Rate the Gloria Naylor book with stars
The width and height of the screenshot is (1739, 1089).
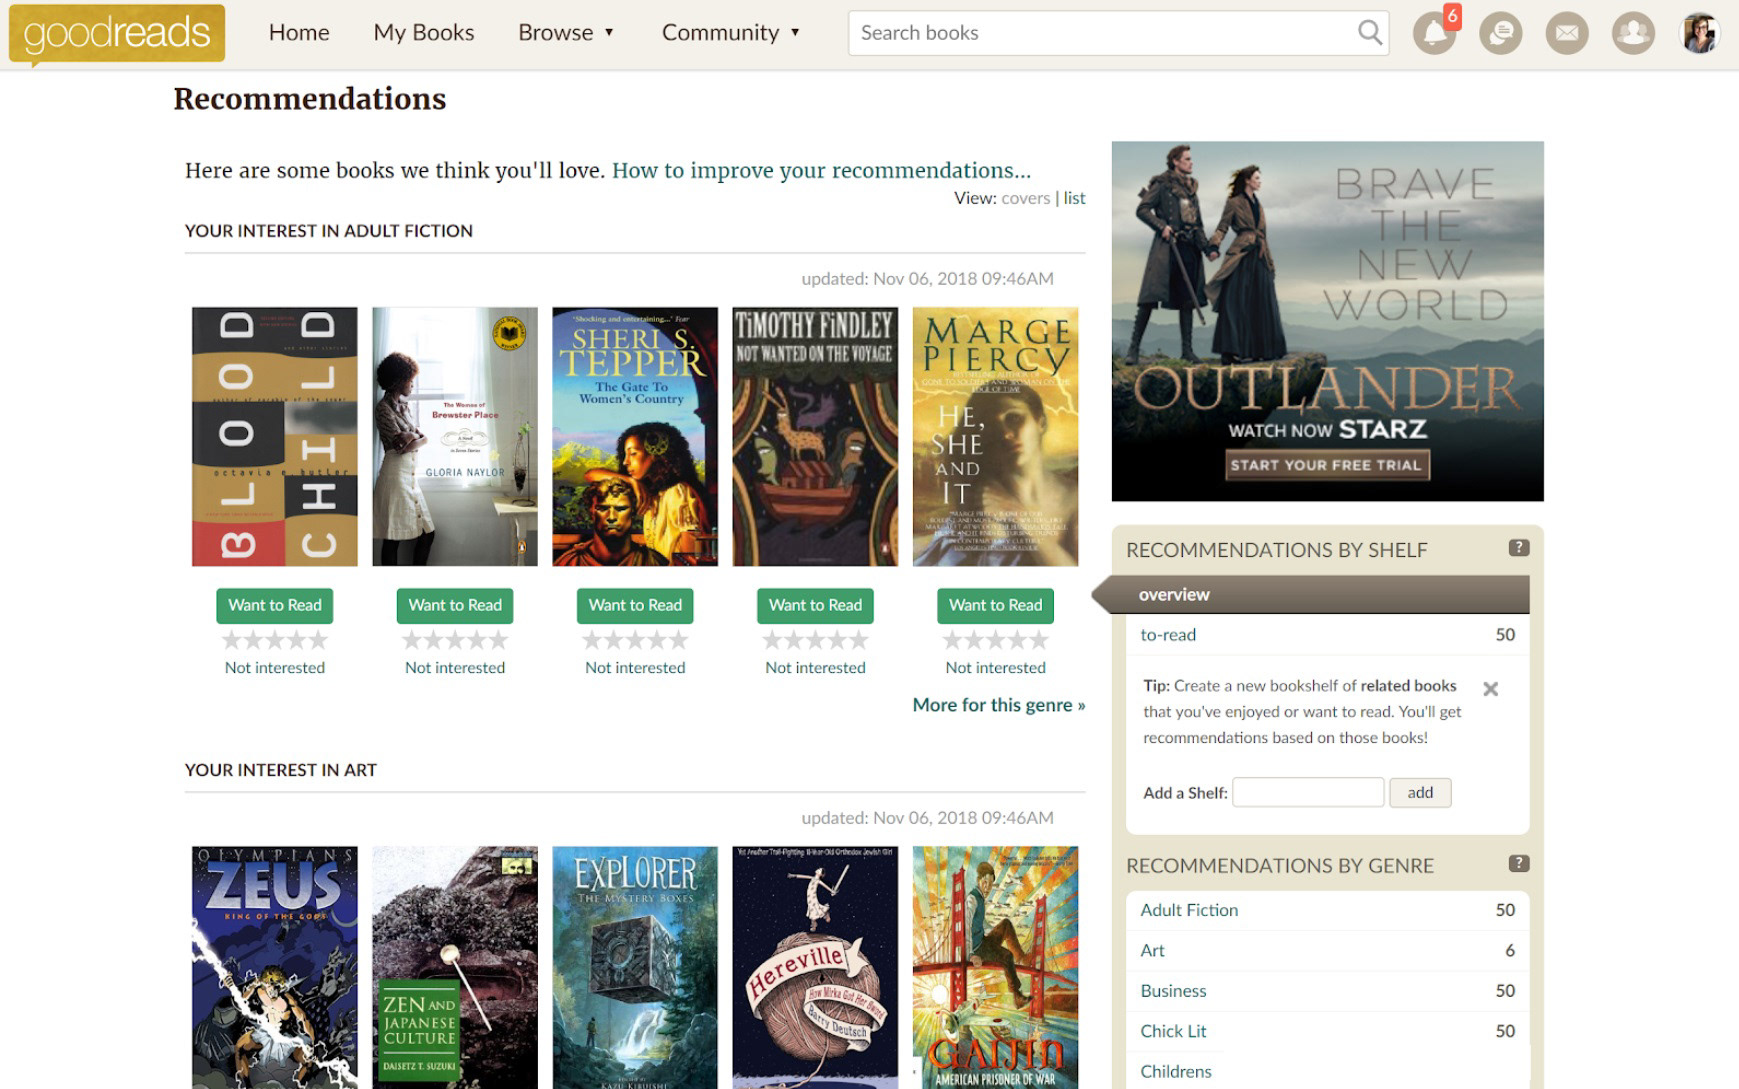(x=455, y=640)
